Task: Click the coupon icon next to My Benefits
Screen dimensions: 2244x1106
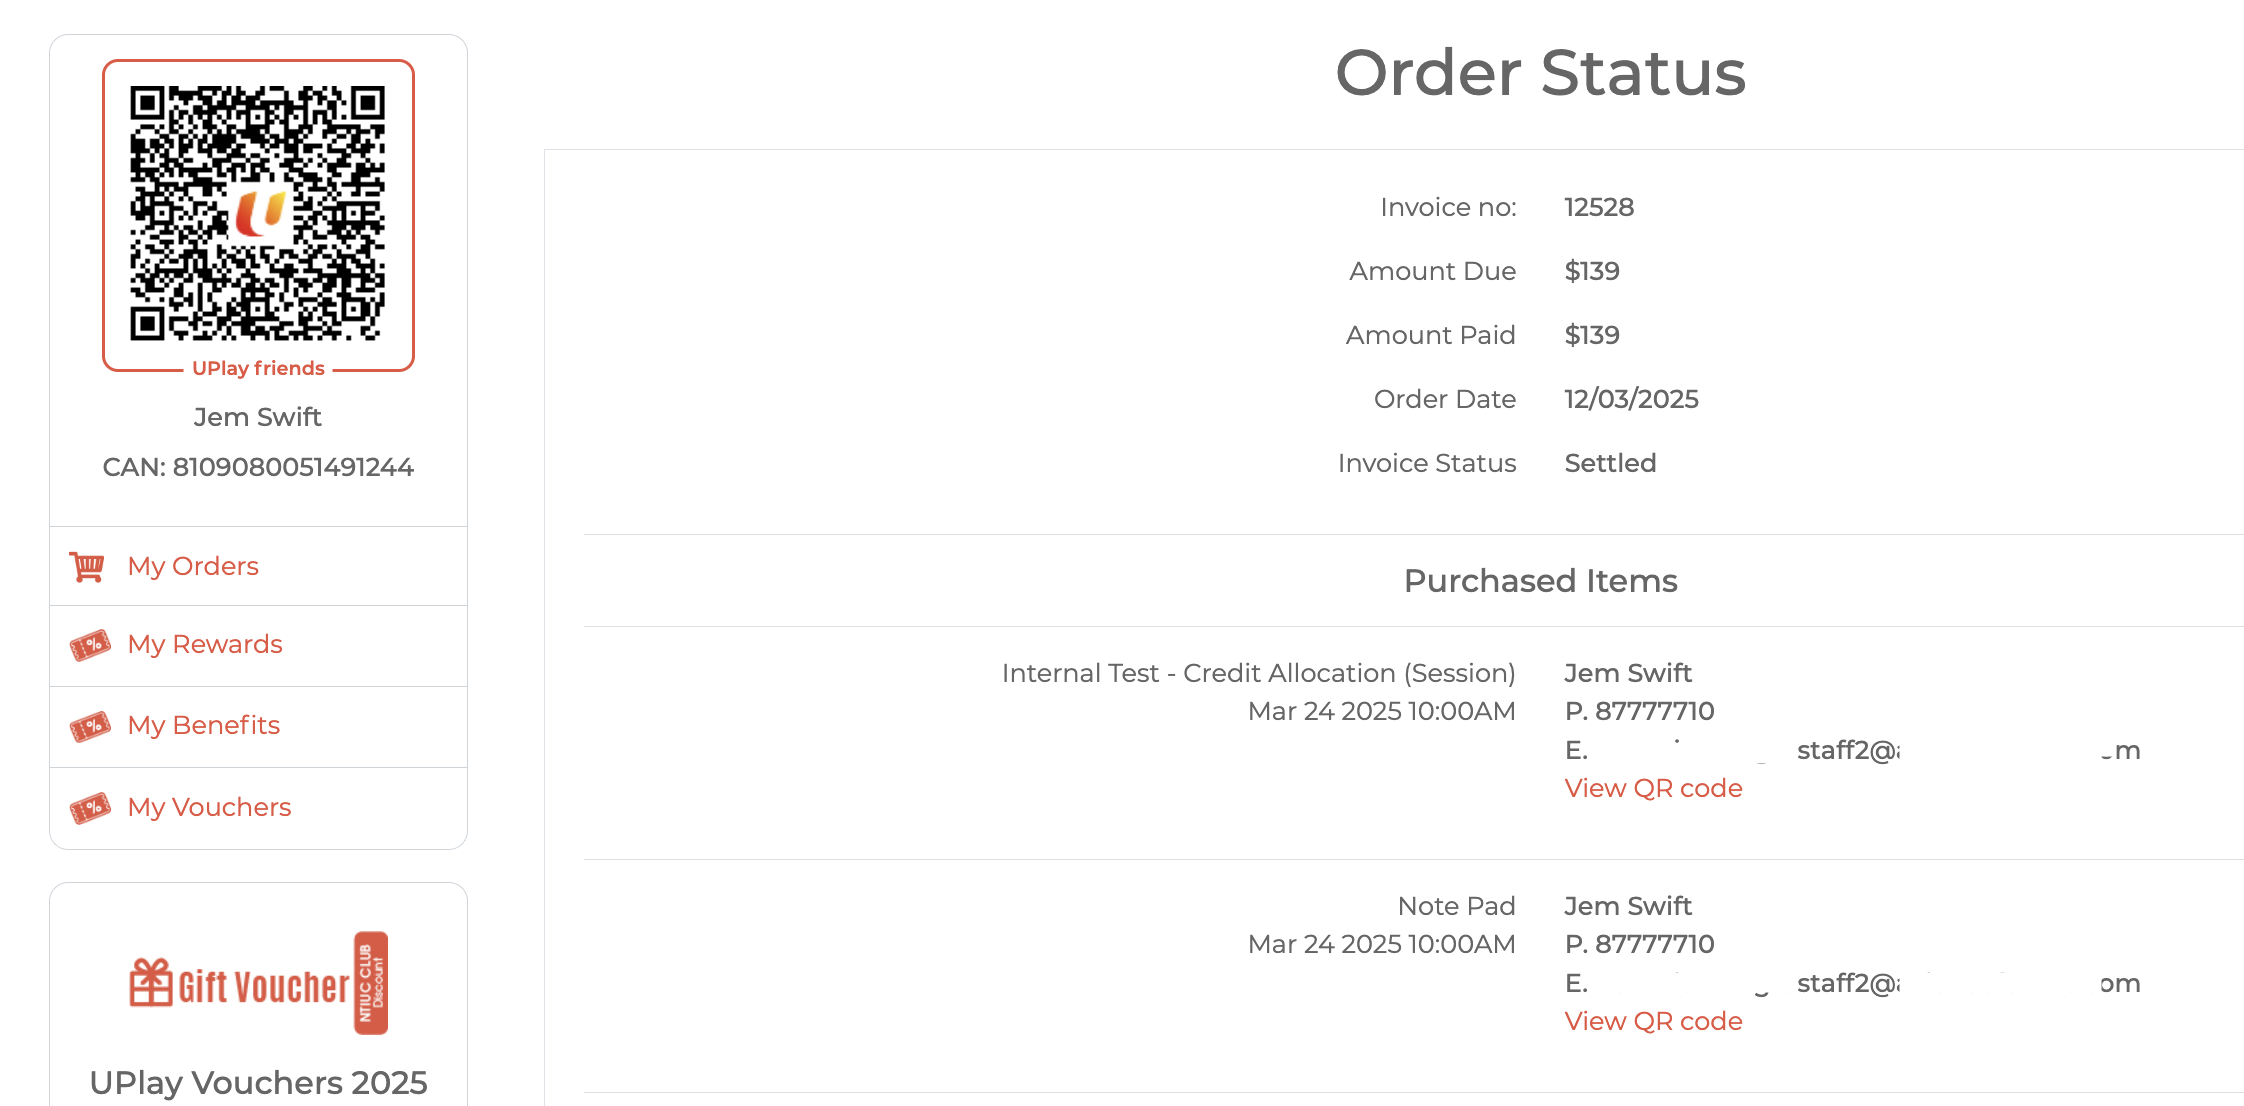Action: pyautogui.click(x=90, y=726)
